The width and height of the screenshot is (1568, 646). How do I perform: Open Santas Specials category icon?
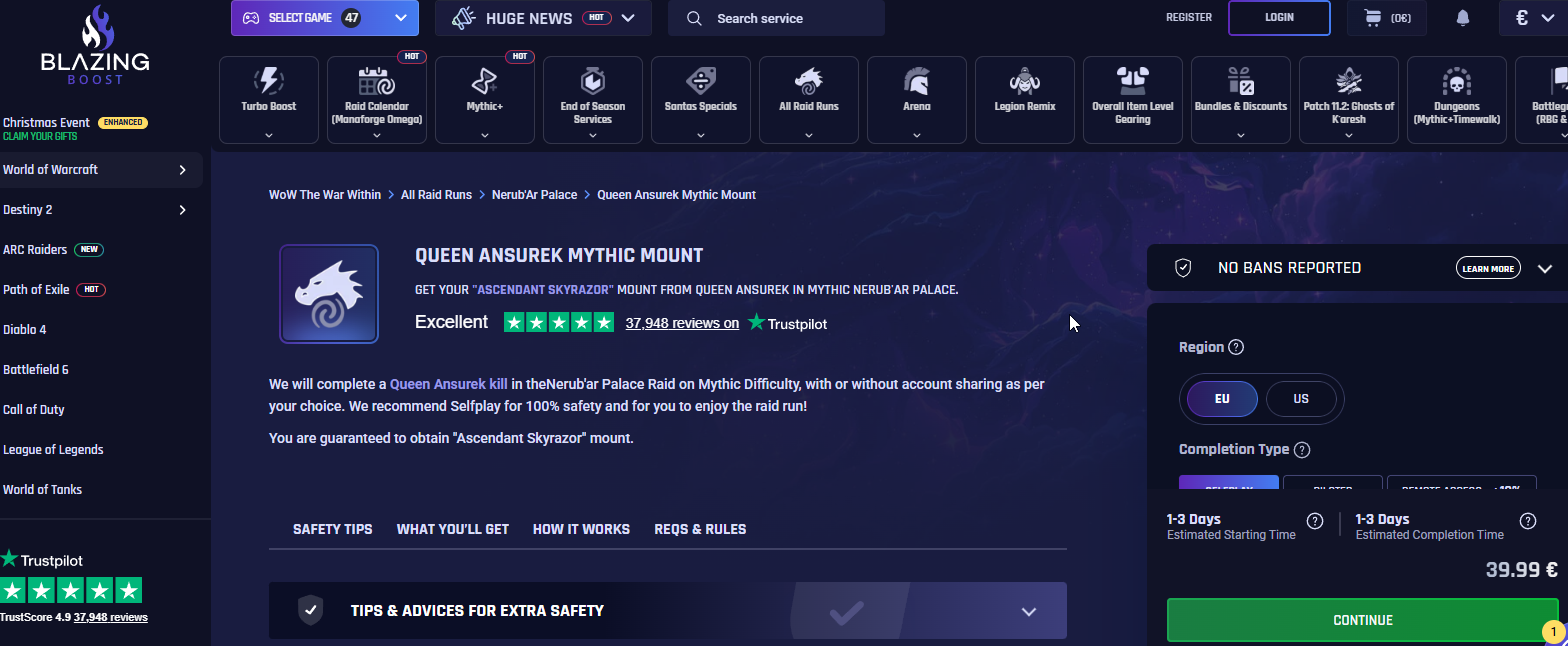(x=701, y=80)
